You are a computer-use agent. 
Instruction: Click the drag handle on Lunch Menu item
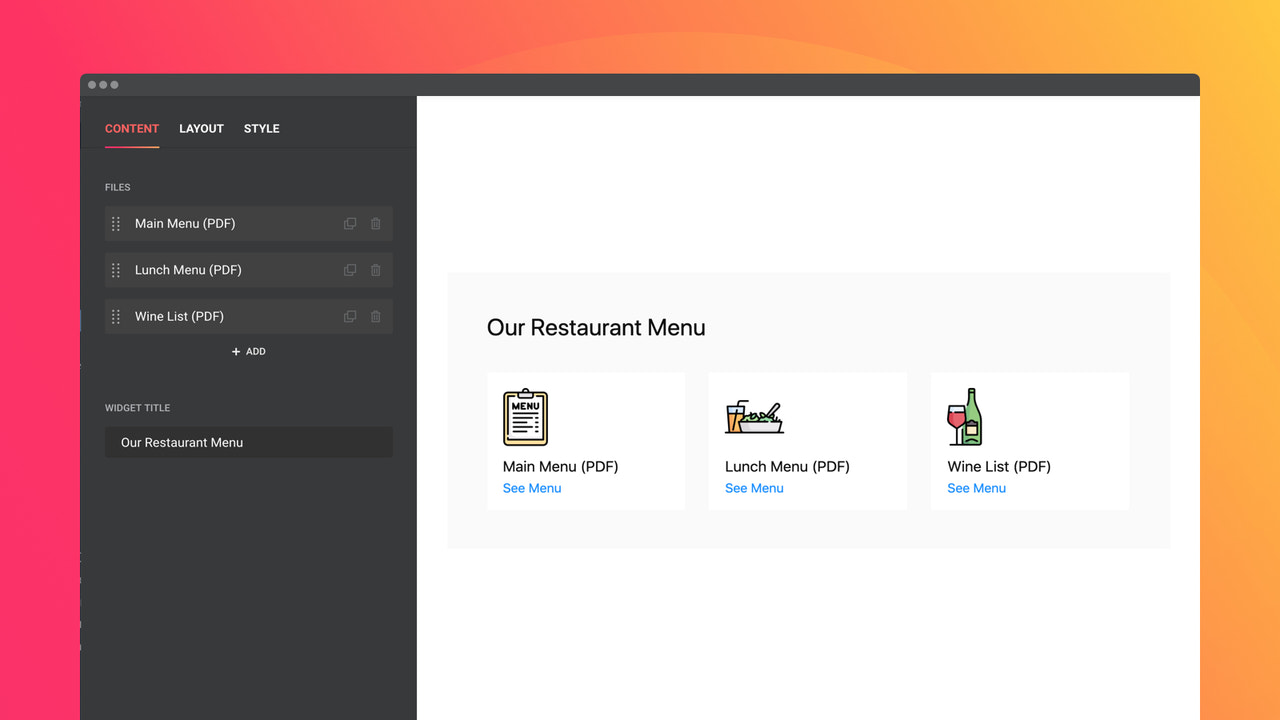point(116,269)
